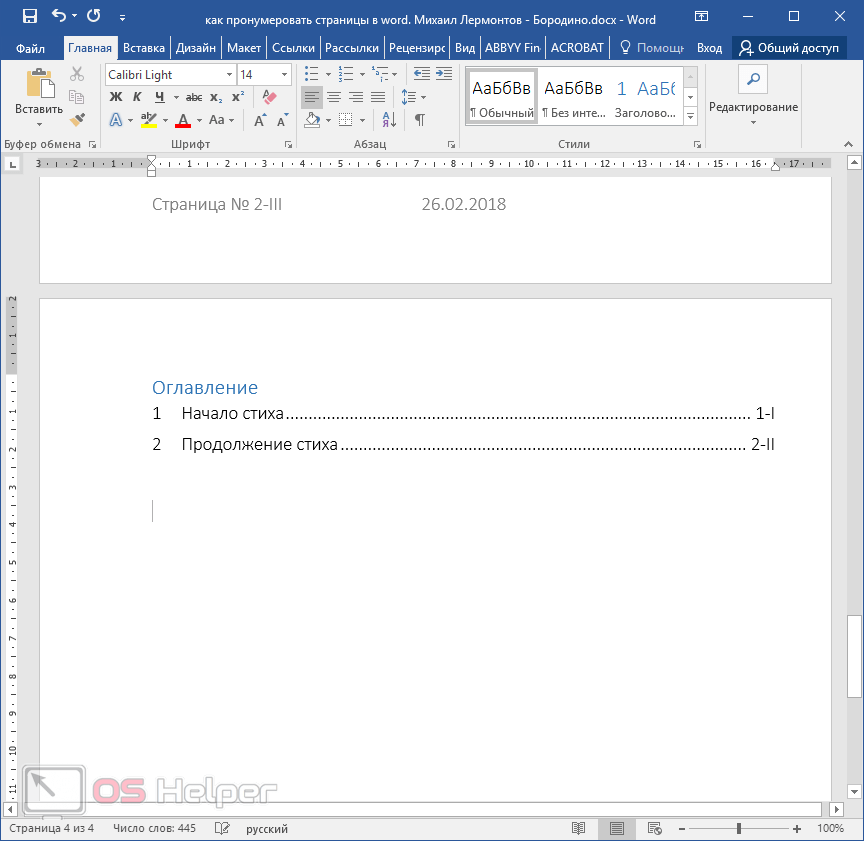Align text left
This screenshot has width=864, height=841.
312,98
